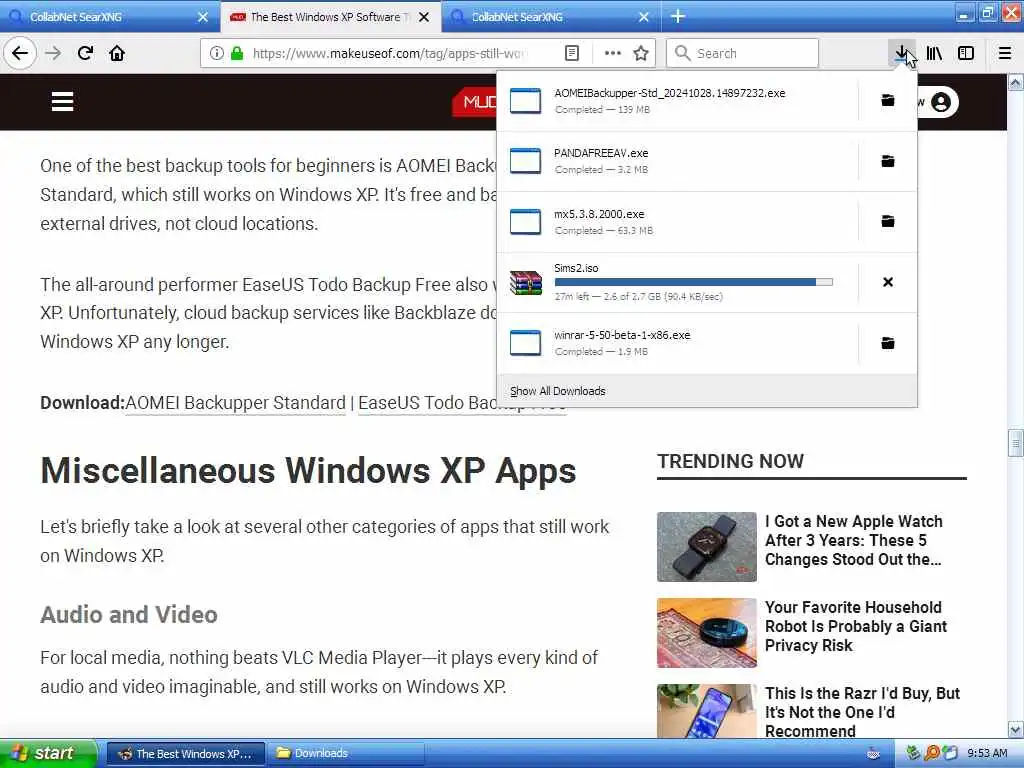This screenshot has height=768, width=1024.
Task: Click Show All Downloads
Action: 558,391
